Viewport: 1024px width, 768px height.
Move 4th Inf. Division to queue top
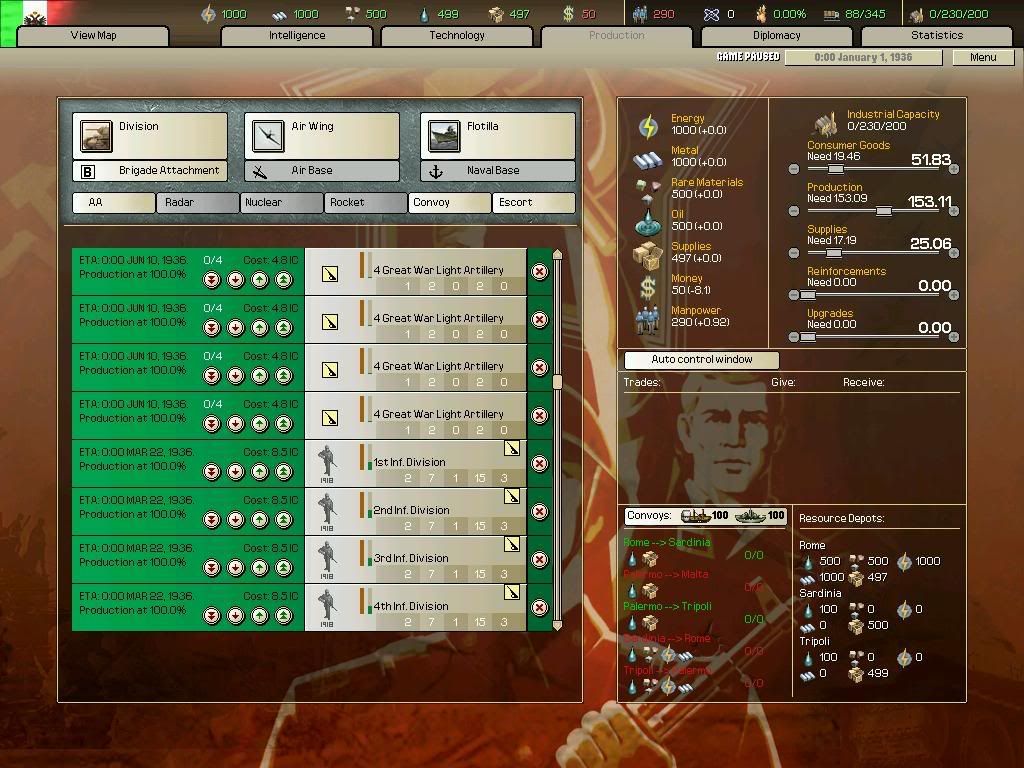[x=283, y=616]
